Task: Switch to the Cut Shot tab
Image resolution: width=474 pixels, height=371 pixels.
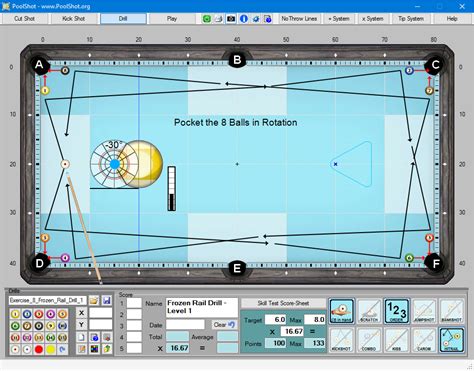Action: pyautogui.click(x=25, y=19)
